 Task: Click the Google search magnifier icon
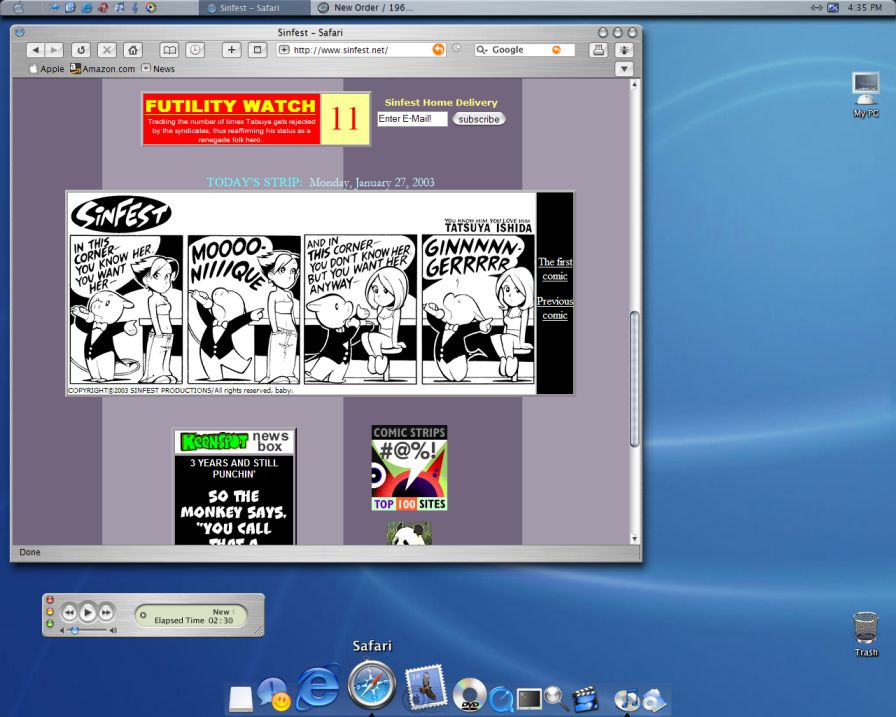coord(482,50)
